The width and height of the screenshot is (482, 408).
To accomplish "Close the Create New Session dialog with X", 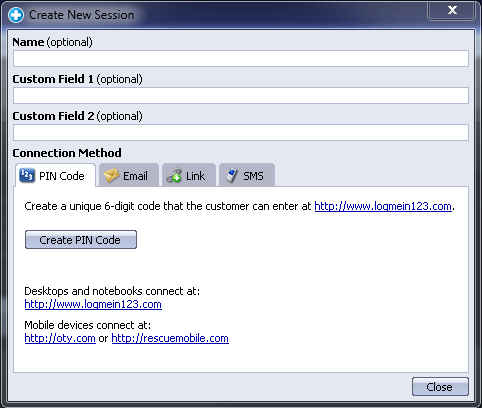I will click(452, 10).
